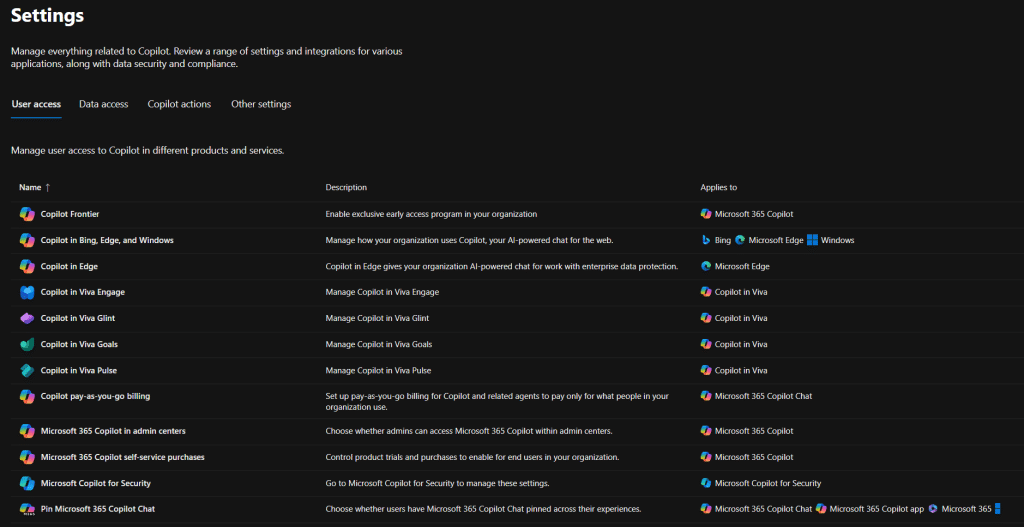Click the Copilot in Viva icon for Viva Goals
This screenshot has width=1024, height=527.
point(706,344)
